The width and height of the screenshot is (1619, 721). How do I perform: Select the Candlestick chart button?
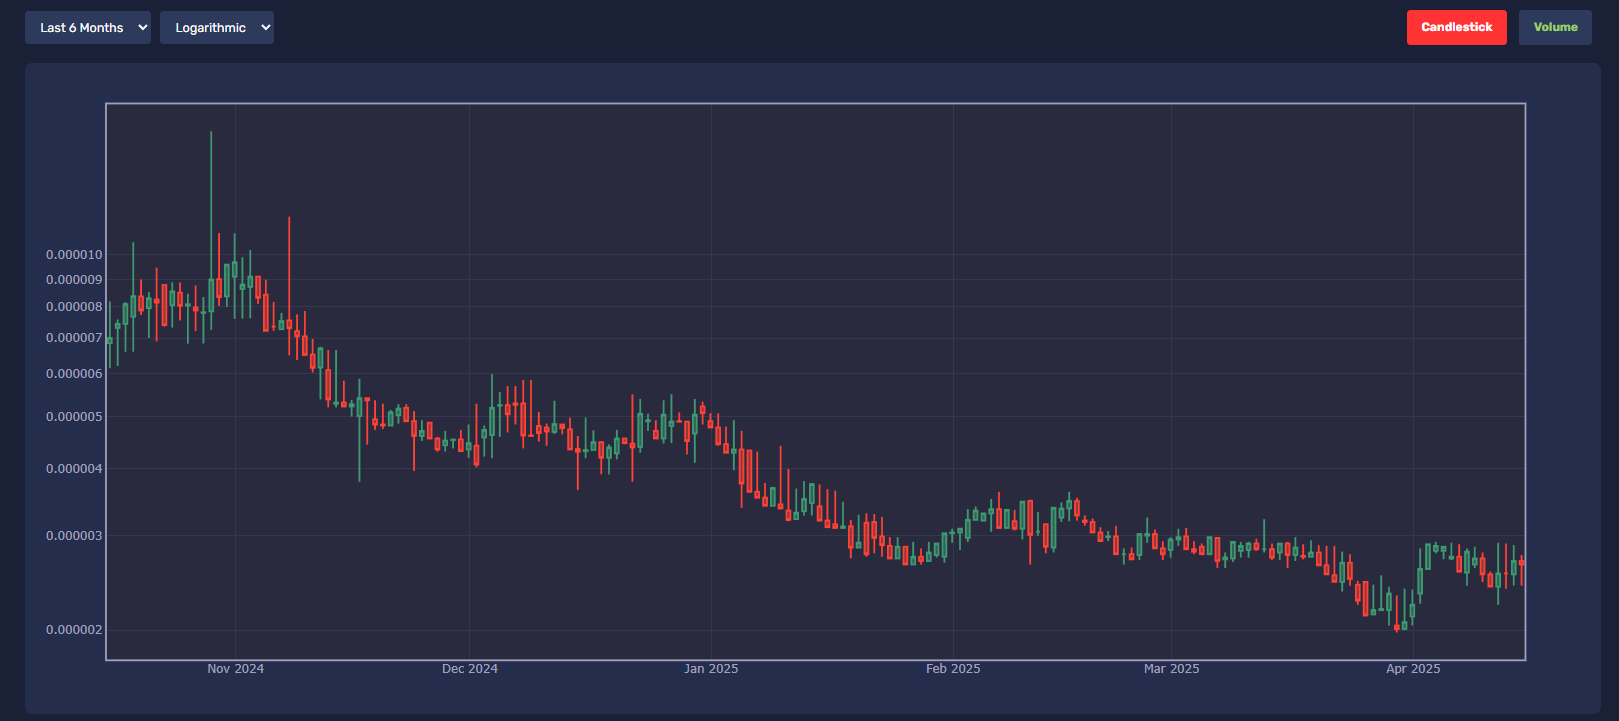(x=1456, y=28)
